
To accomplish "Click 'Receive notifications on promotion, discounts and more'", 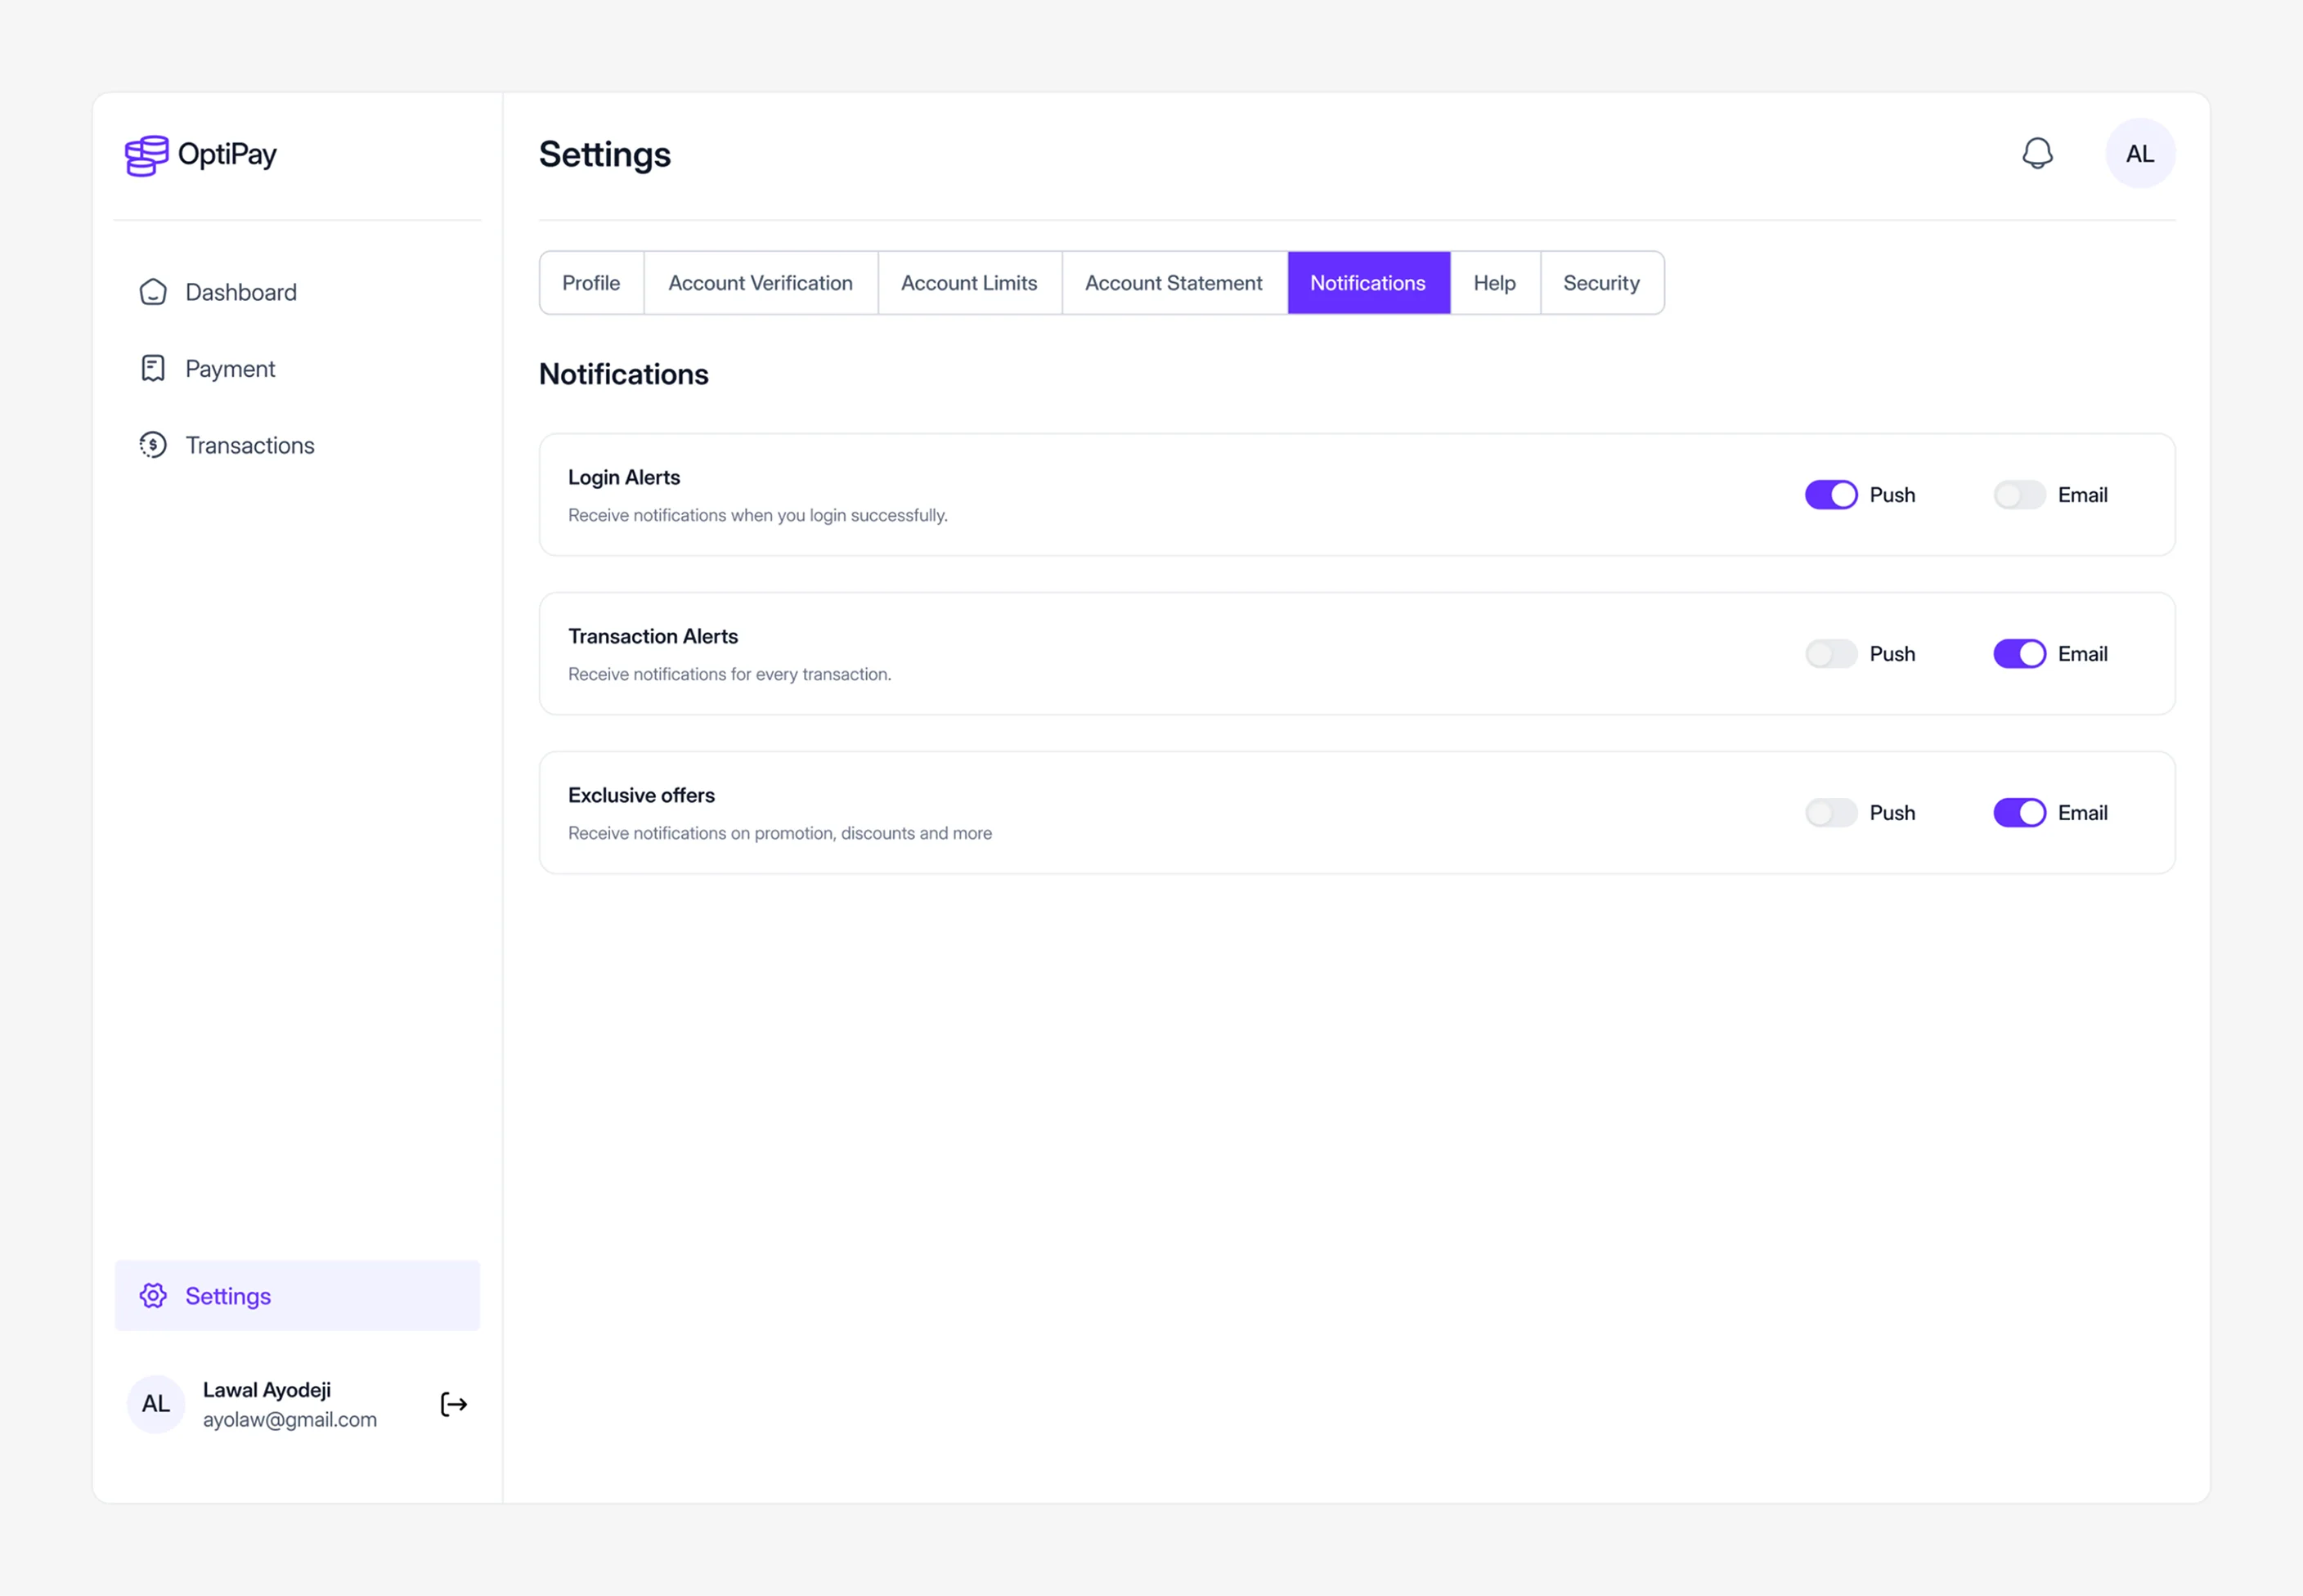I will (780, 834).
